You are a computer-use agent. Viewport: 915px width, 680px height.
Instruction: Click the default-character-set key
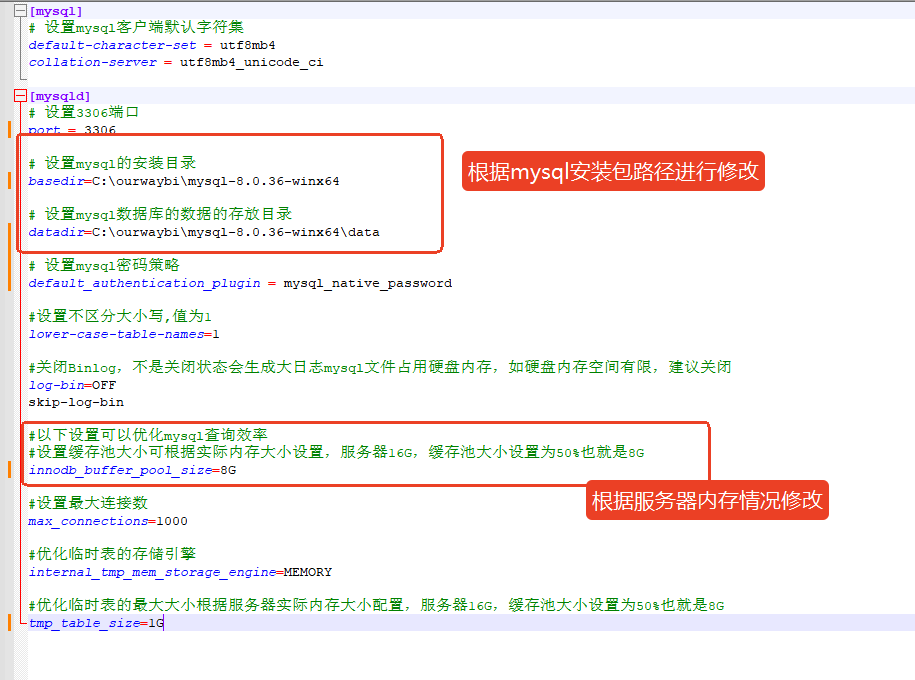(x=113, y=45)
